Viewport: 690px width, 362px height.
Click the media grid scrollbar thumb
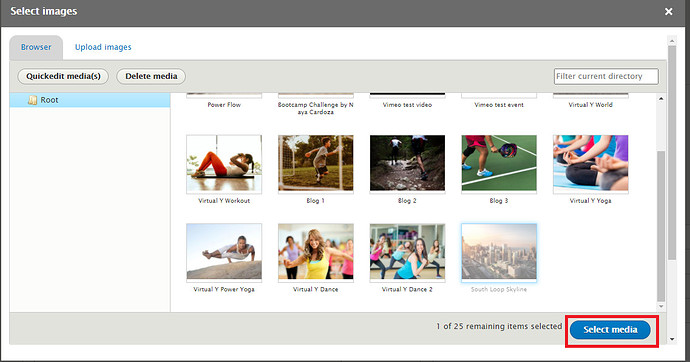pyautogui.click(x=661, y=226)
